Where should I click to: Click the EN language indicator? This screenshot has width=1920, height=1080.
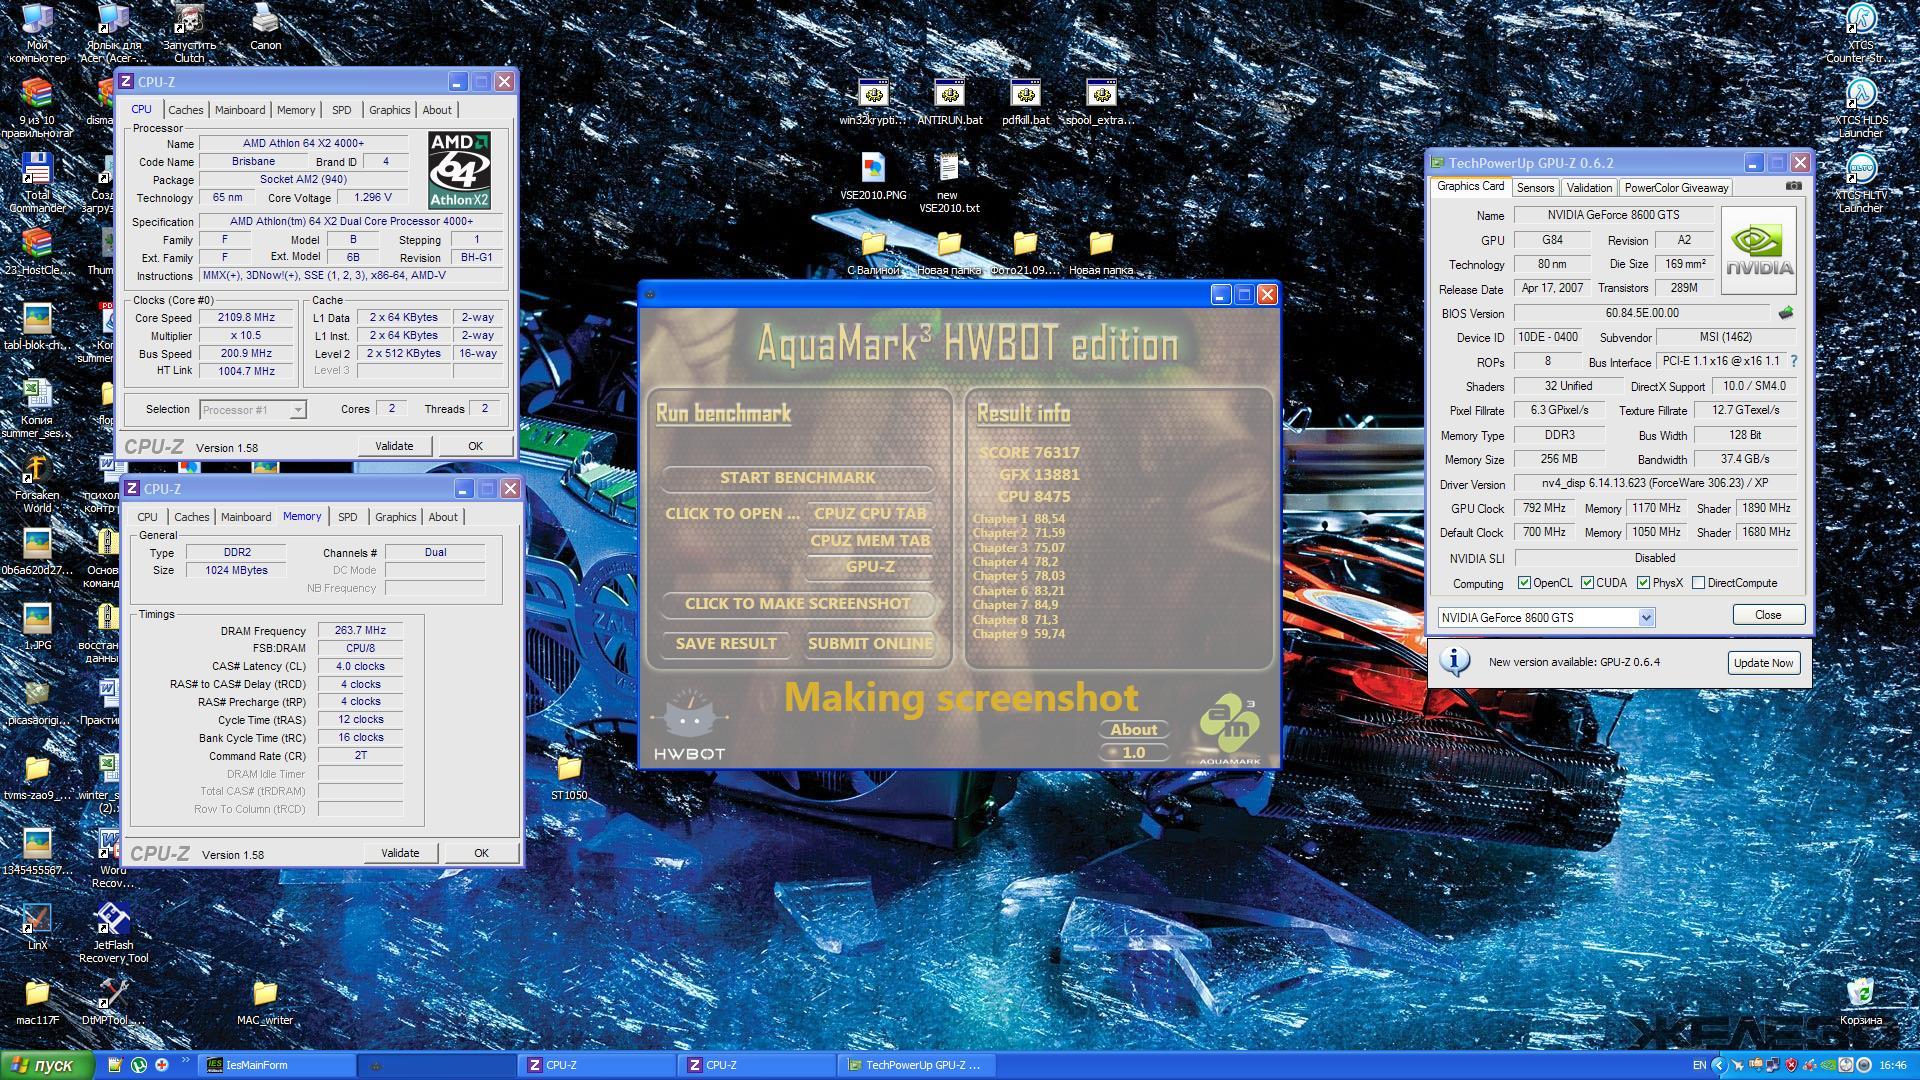(x=1699, y=1065)
